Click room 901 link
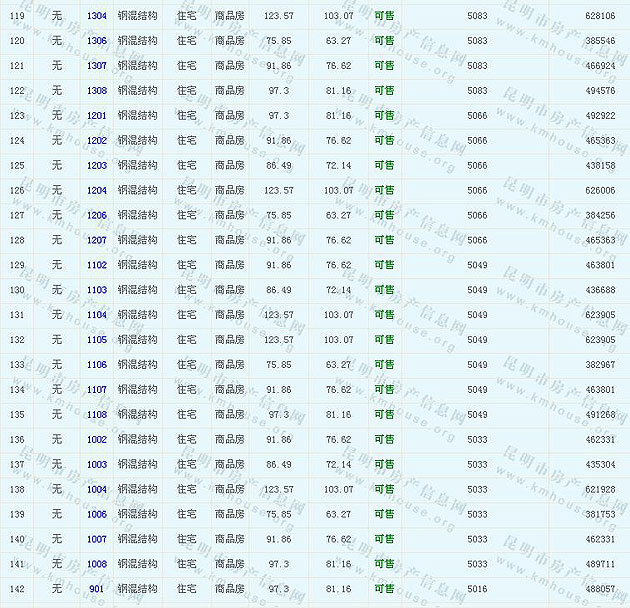This screenshot has width=630, height=608. pos(97,589)
